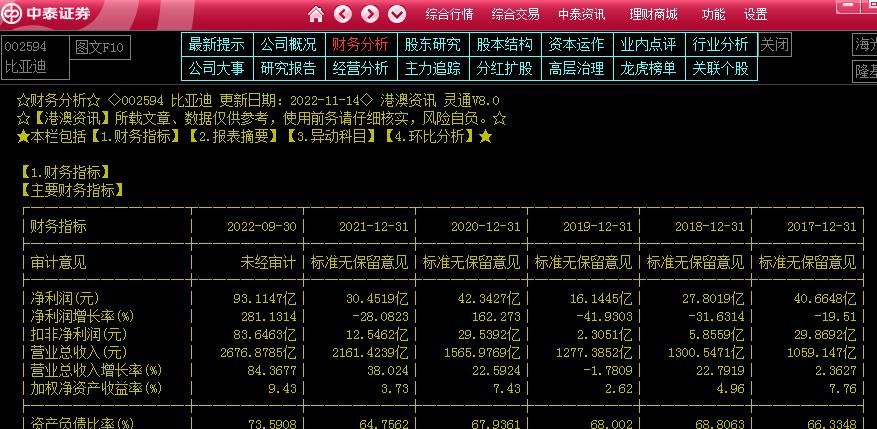The height and width of the screenshot is (429, 877).
Task: Jump to section 【3.异动科目】 link
Action: [333, 136]
